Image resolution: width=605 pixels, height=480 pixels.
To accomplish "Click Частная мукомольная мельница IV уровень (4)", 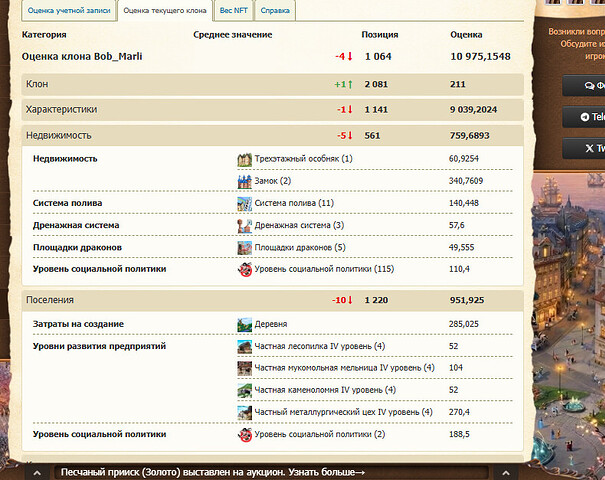I will point(345,368).
